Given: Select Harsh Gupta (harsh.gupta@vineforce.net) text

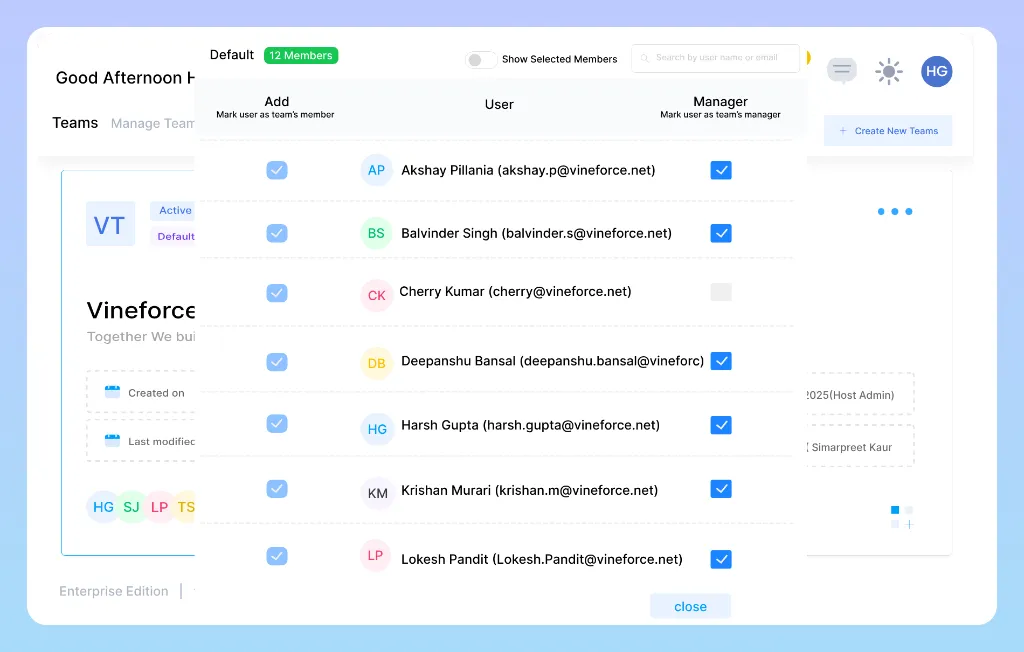Looking at the screenshot, I should [x=530, y=425].
